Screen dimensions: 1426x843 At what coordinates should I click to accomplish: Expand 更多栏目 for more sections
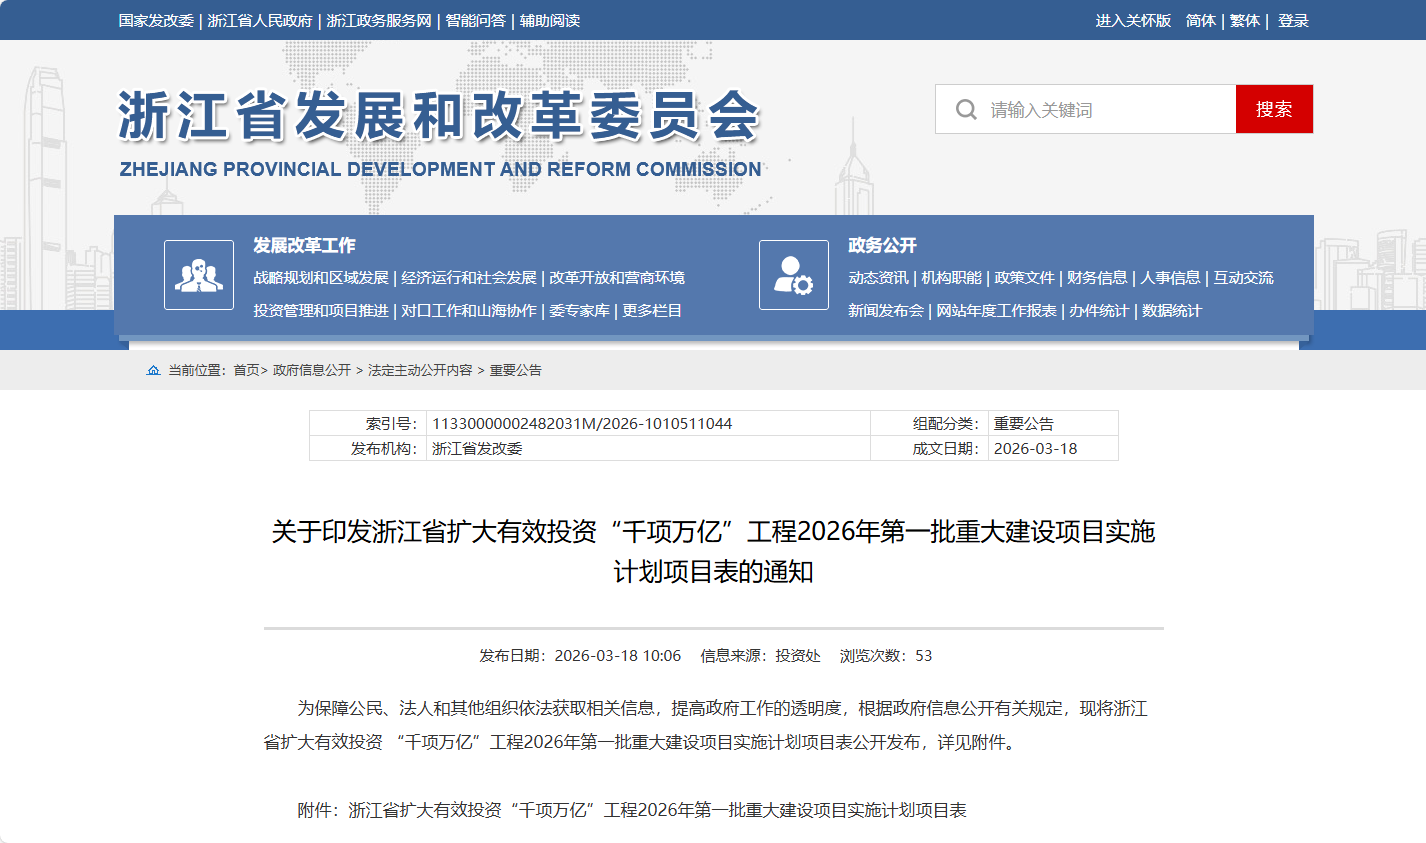(x=652, y=311)
